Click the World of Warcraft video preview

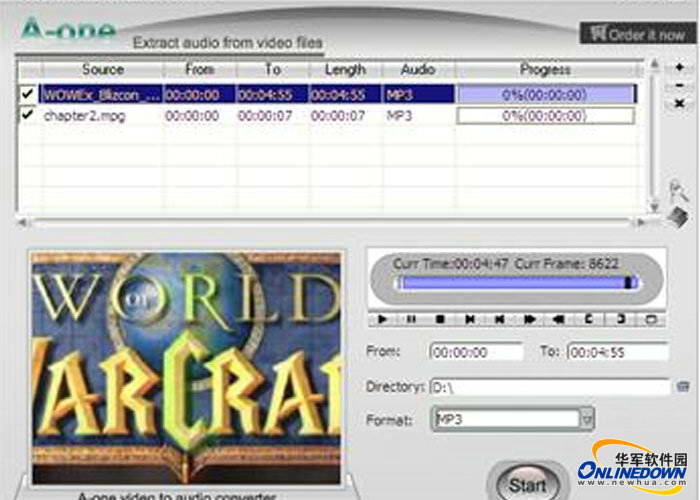186,368
